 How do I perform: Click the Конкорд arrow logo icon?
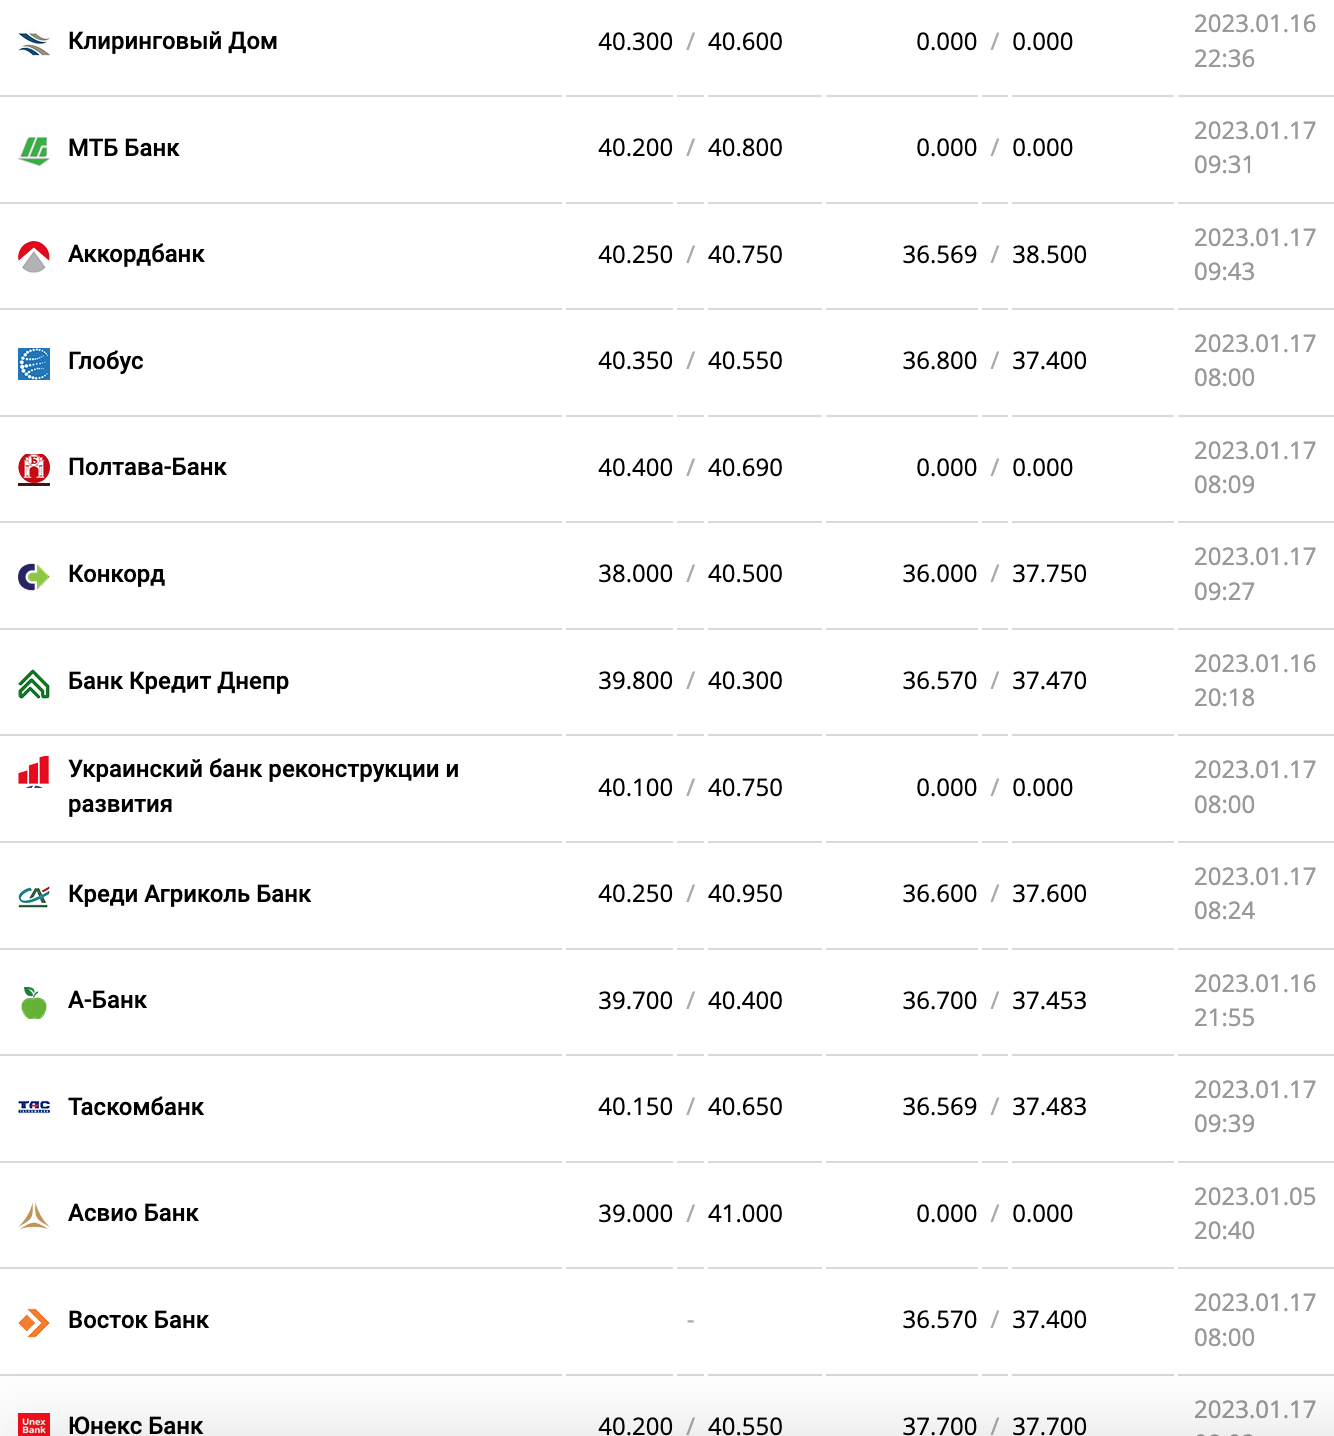[x=34, y=576]
